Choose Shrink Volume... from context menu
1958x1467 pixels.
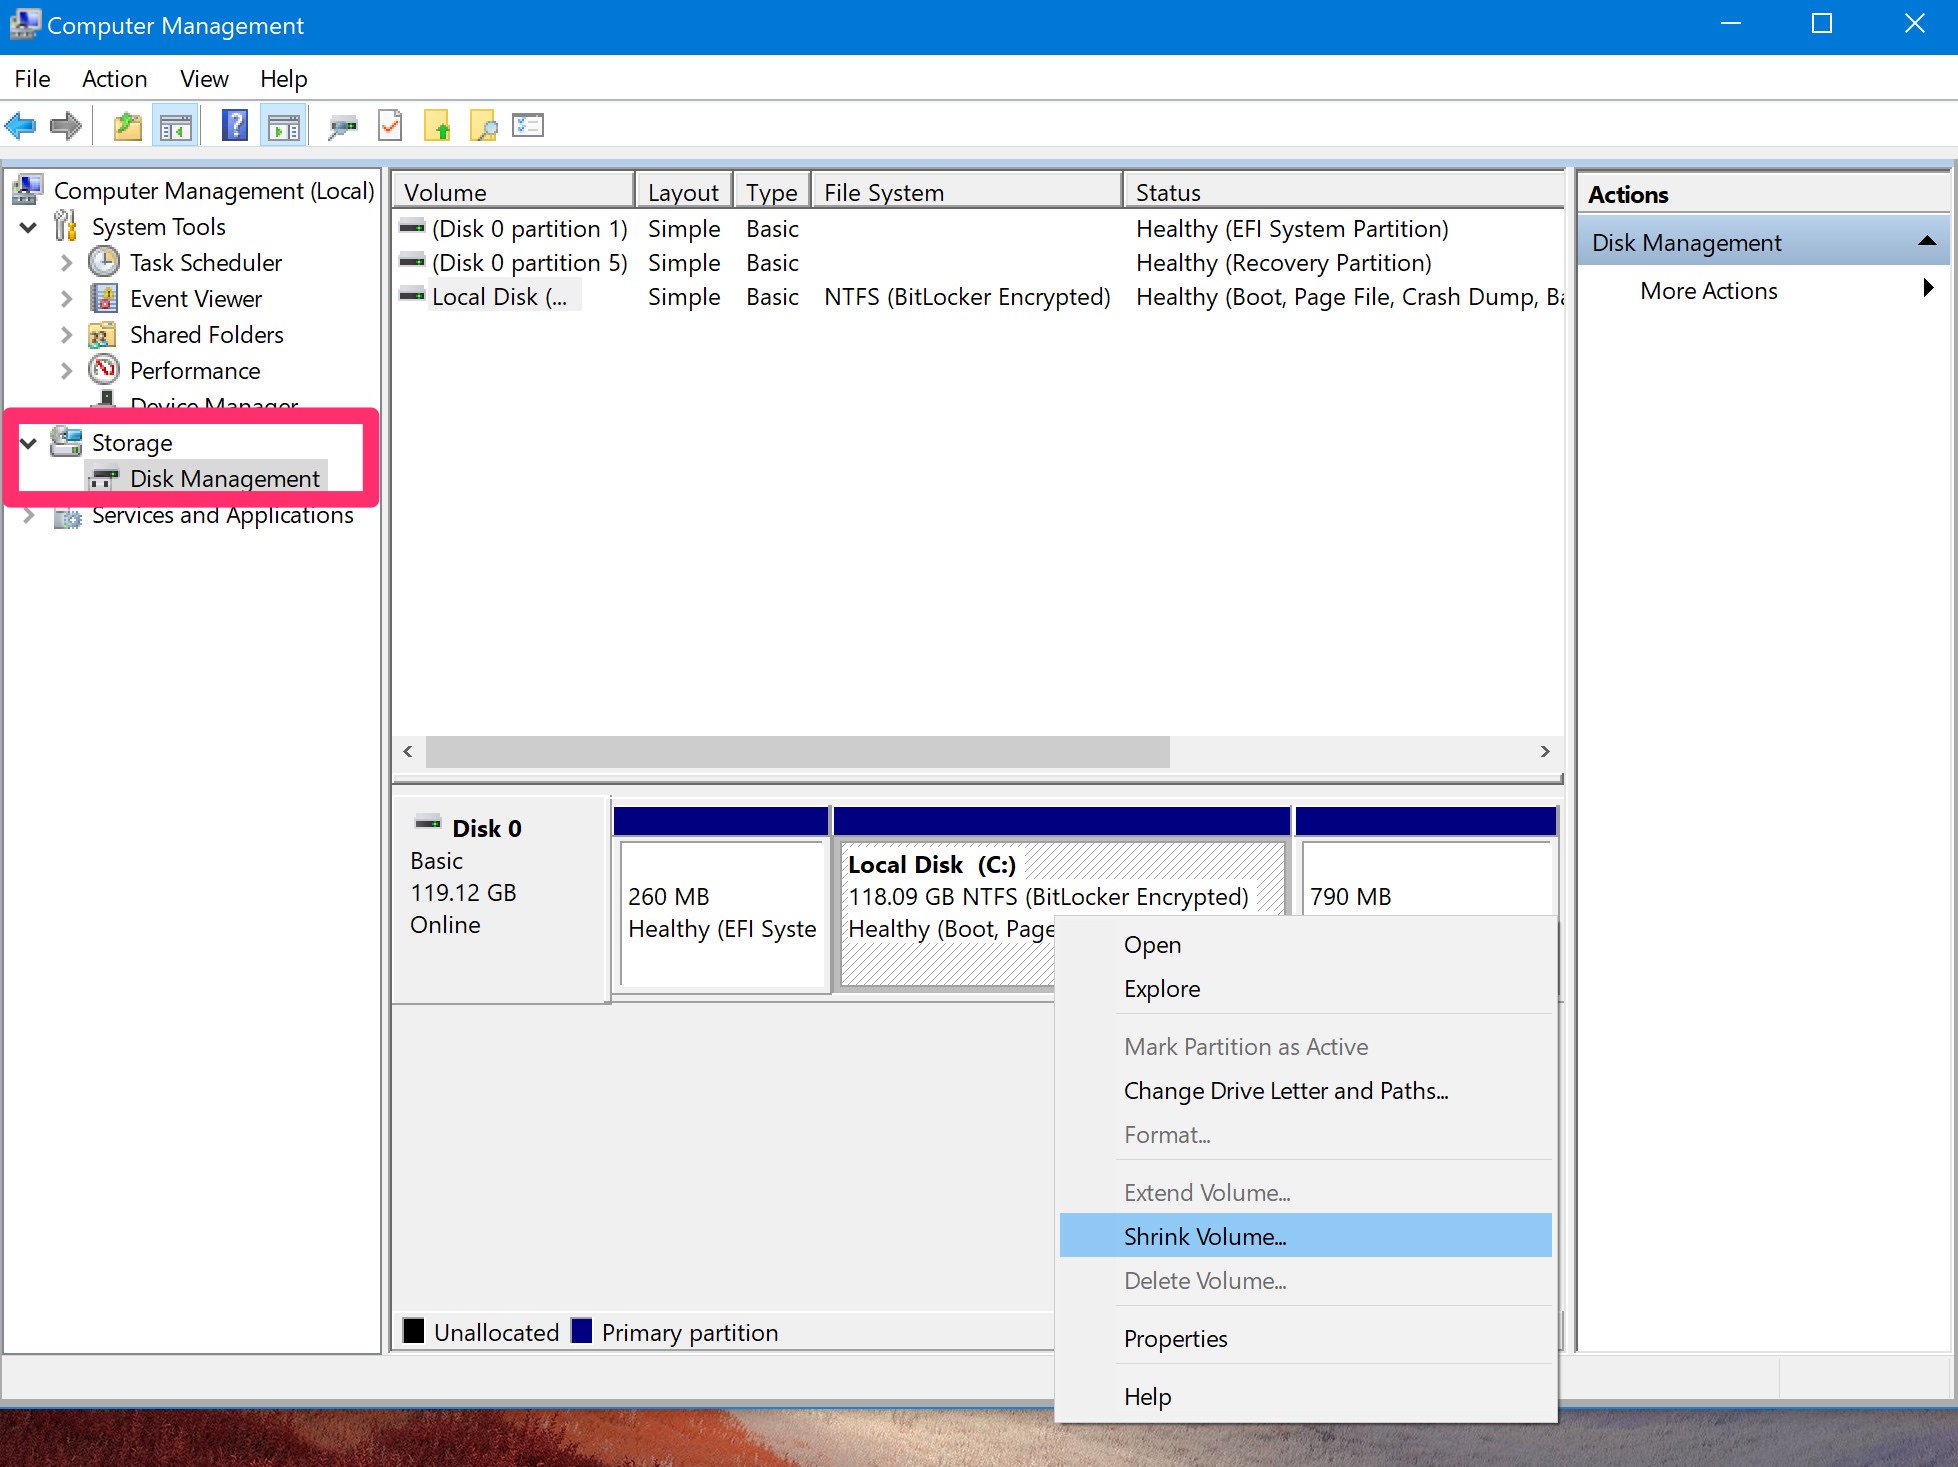[1305, 1236]
